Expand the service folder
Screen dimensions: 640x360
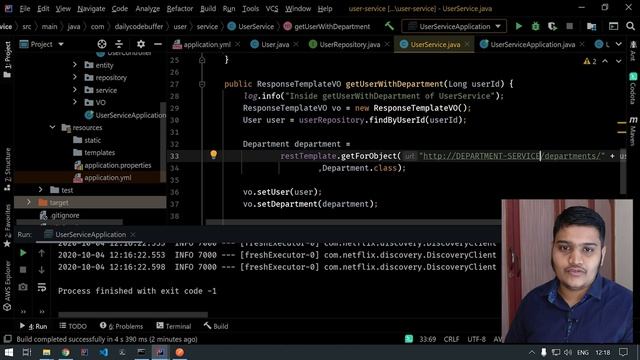tap(75, 90)
